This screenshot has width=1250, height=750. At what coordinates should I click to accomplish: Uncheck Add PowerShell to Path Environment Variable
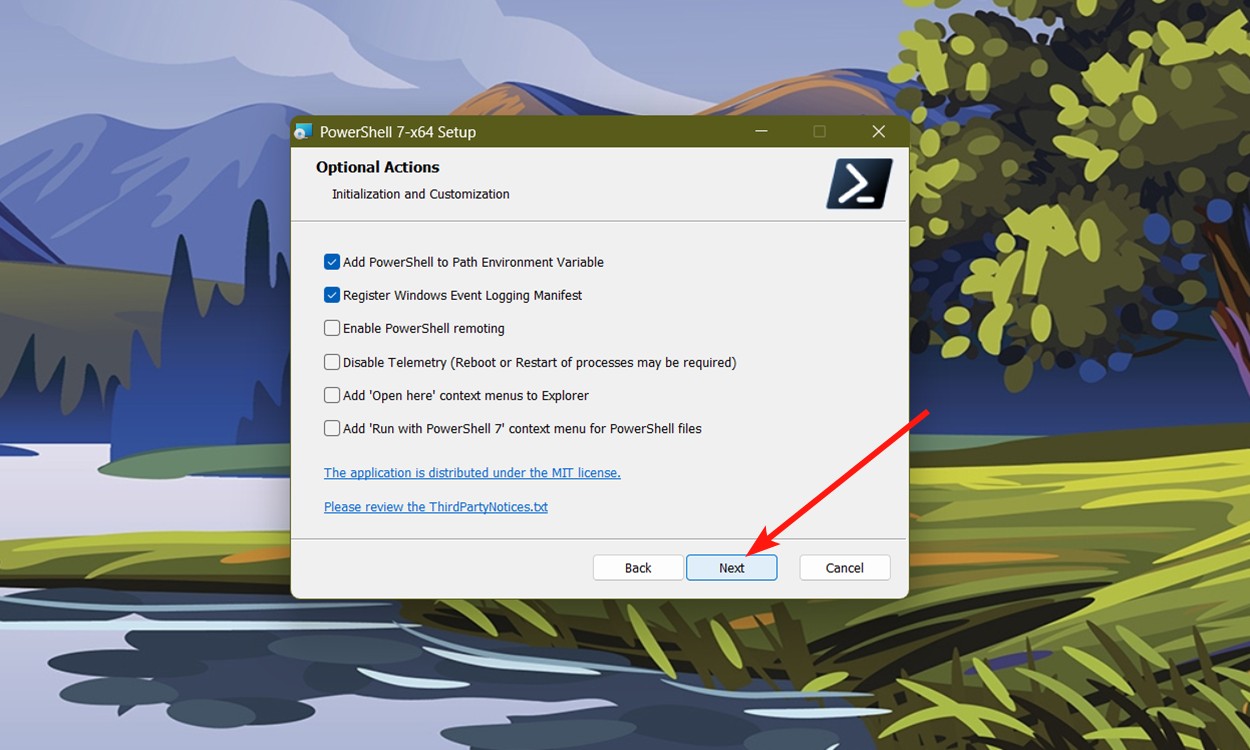point(332,261)
